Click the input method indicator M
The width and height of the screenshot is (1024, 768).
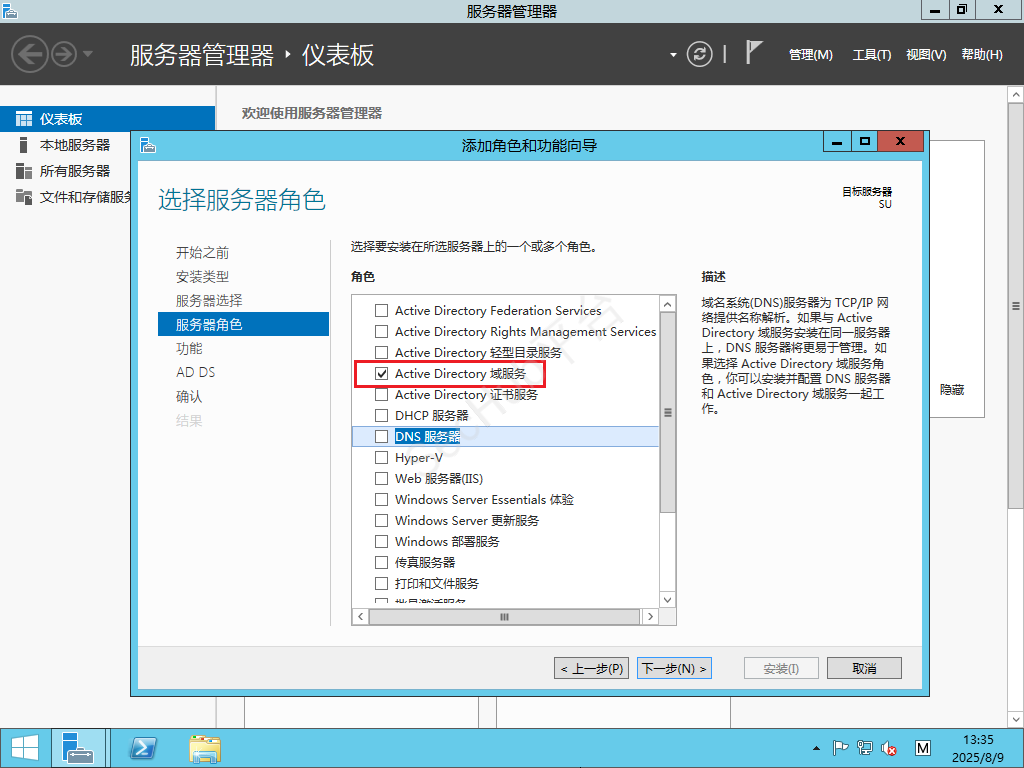[921, 747]
